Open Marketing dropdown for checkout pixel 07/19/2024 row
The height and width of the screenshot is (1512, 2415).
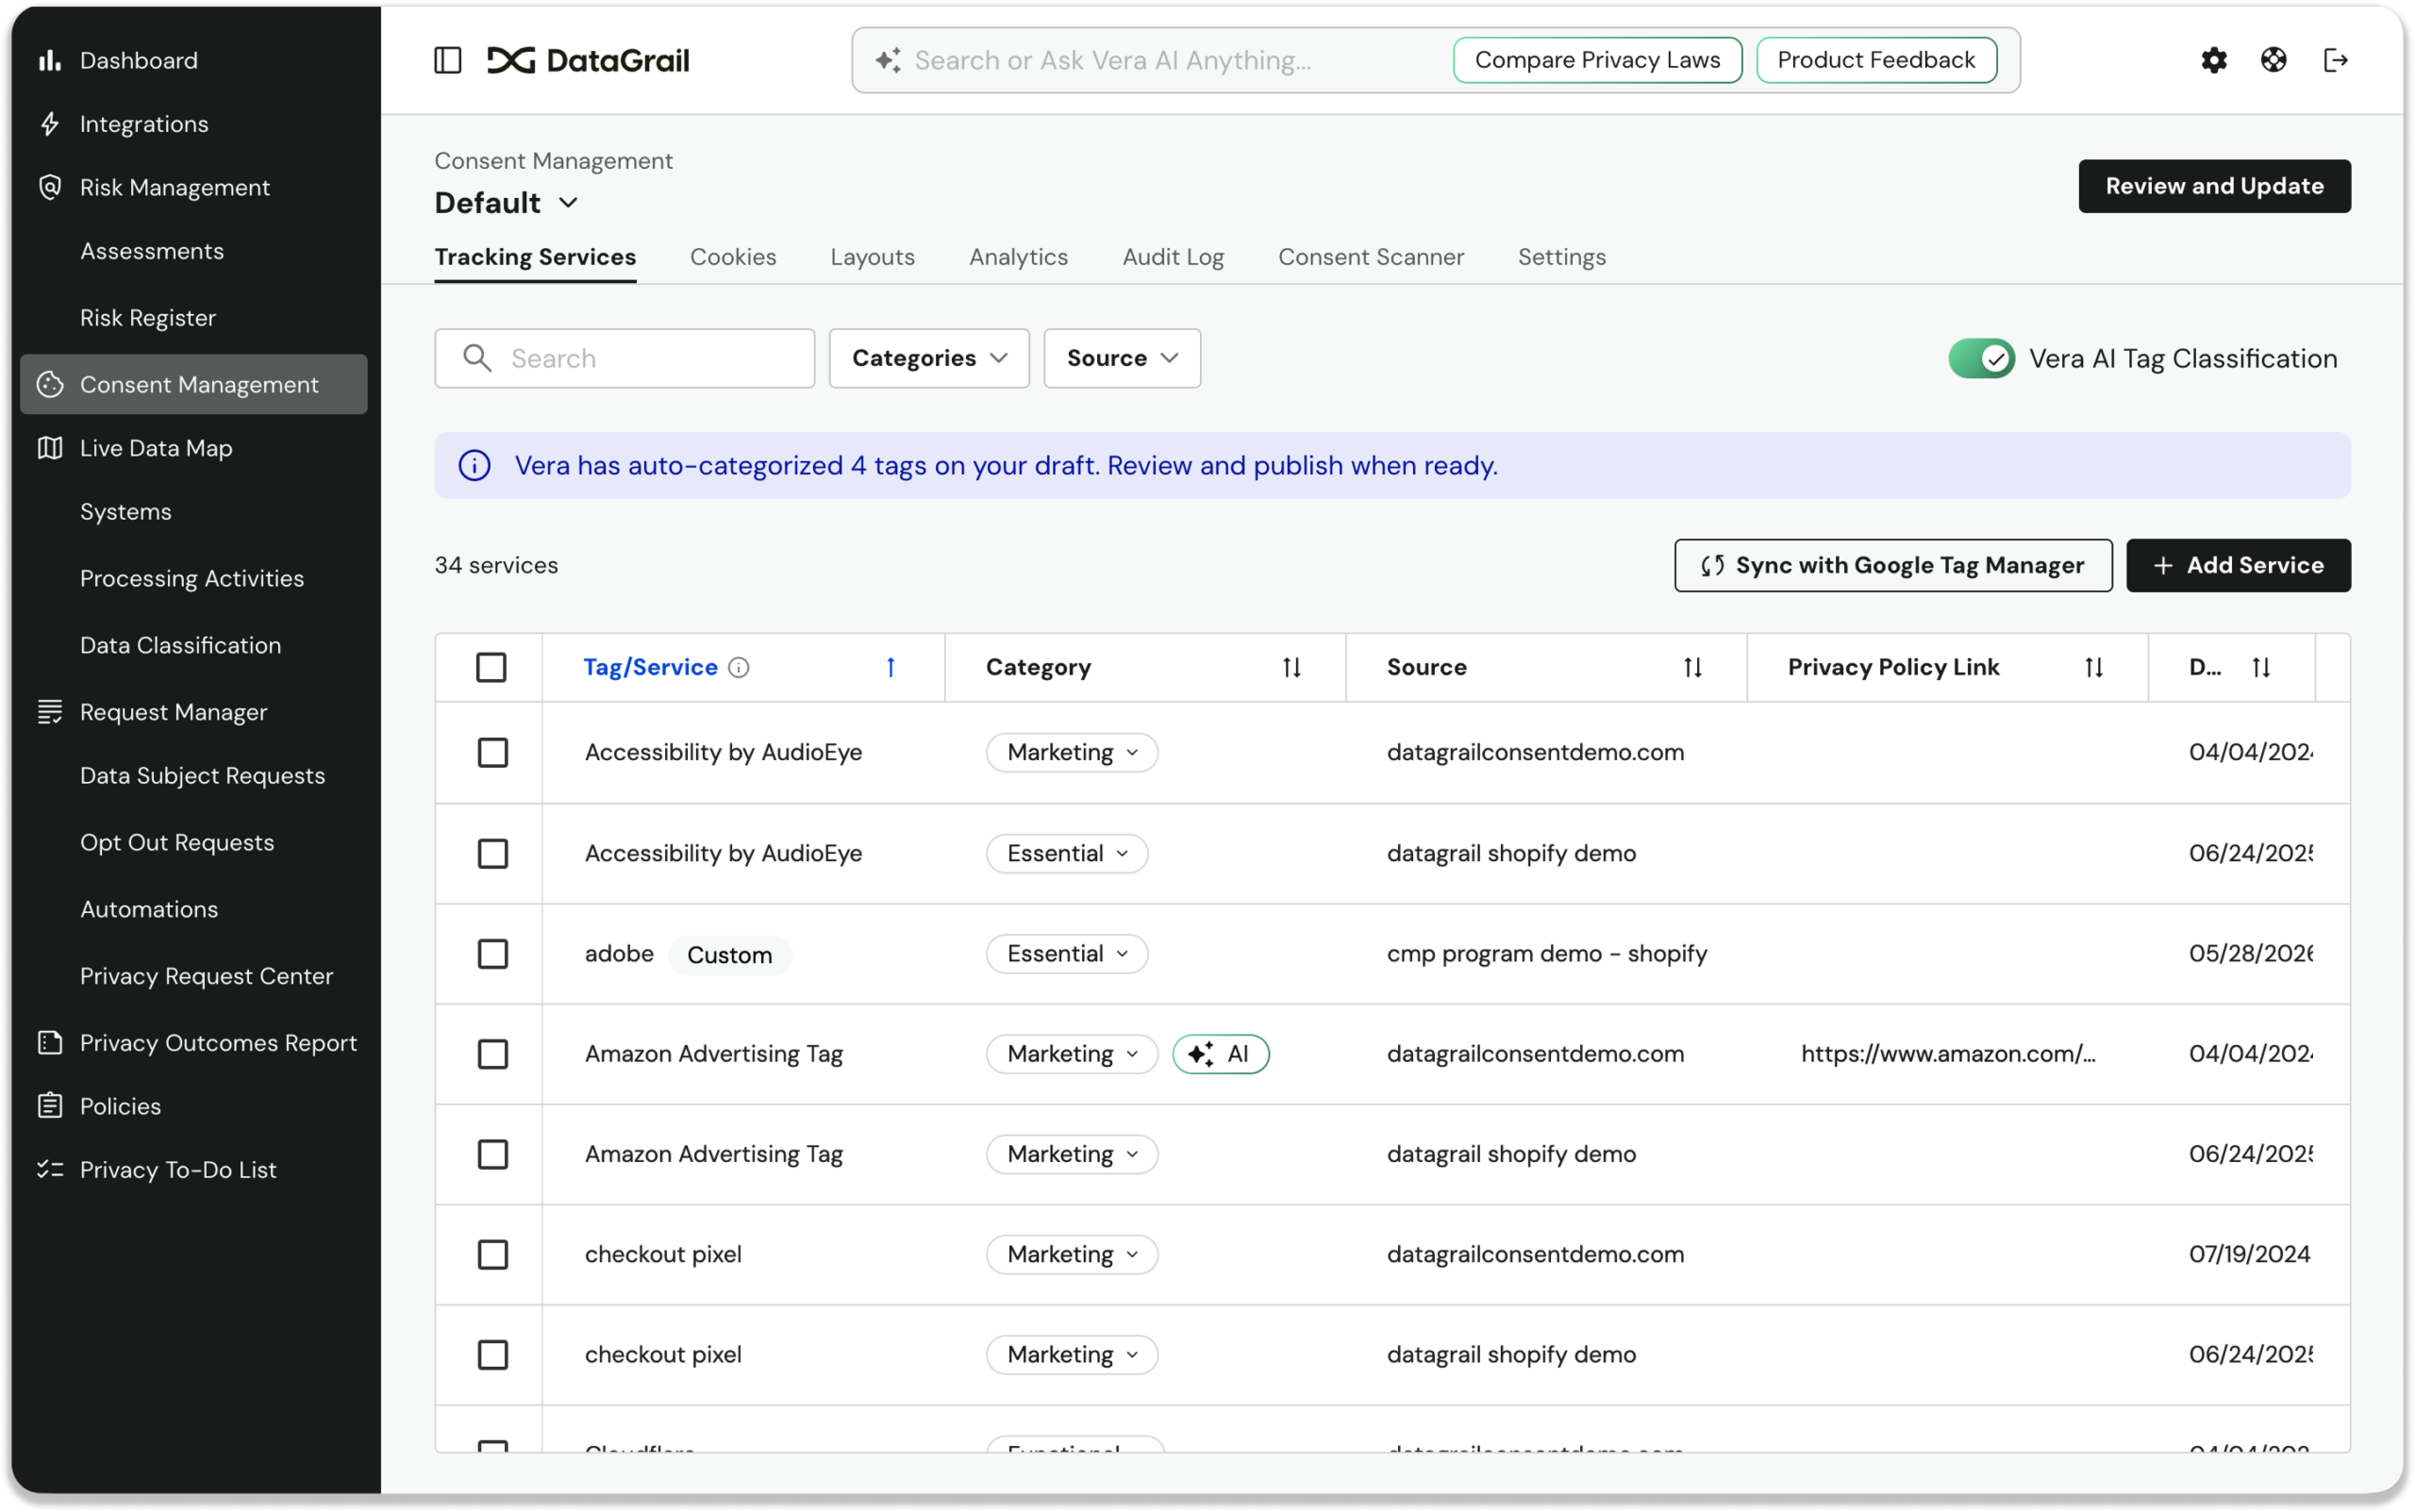coord(1072,1254)
